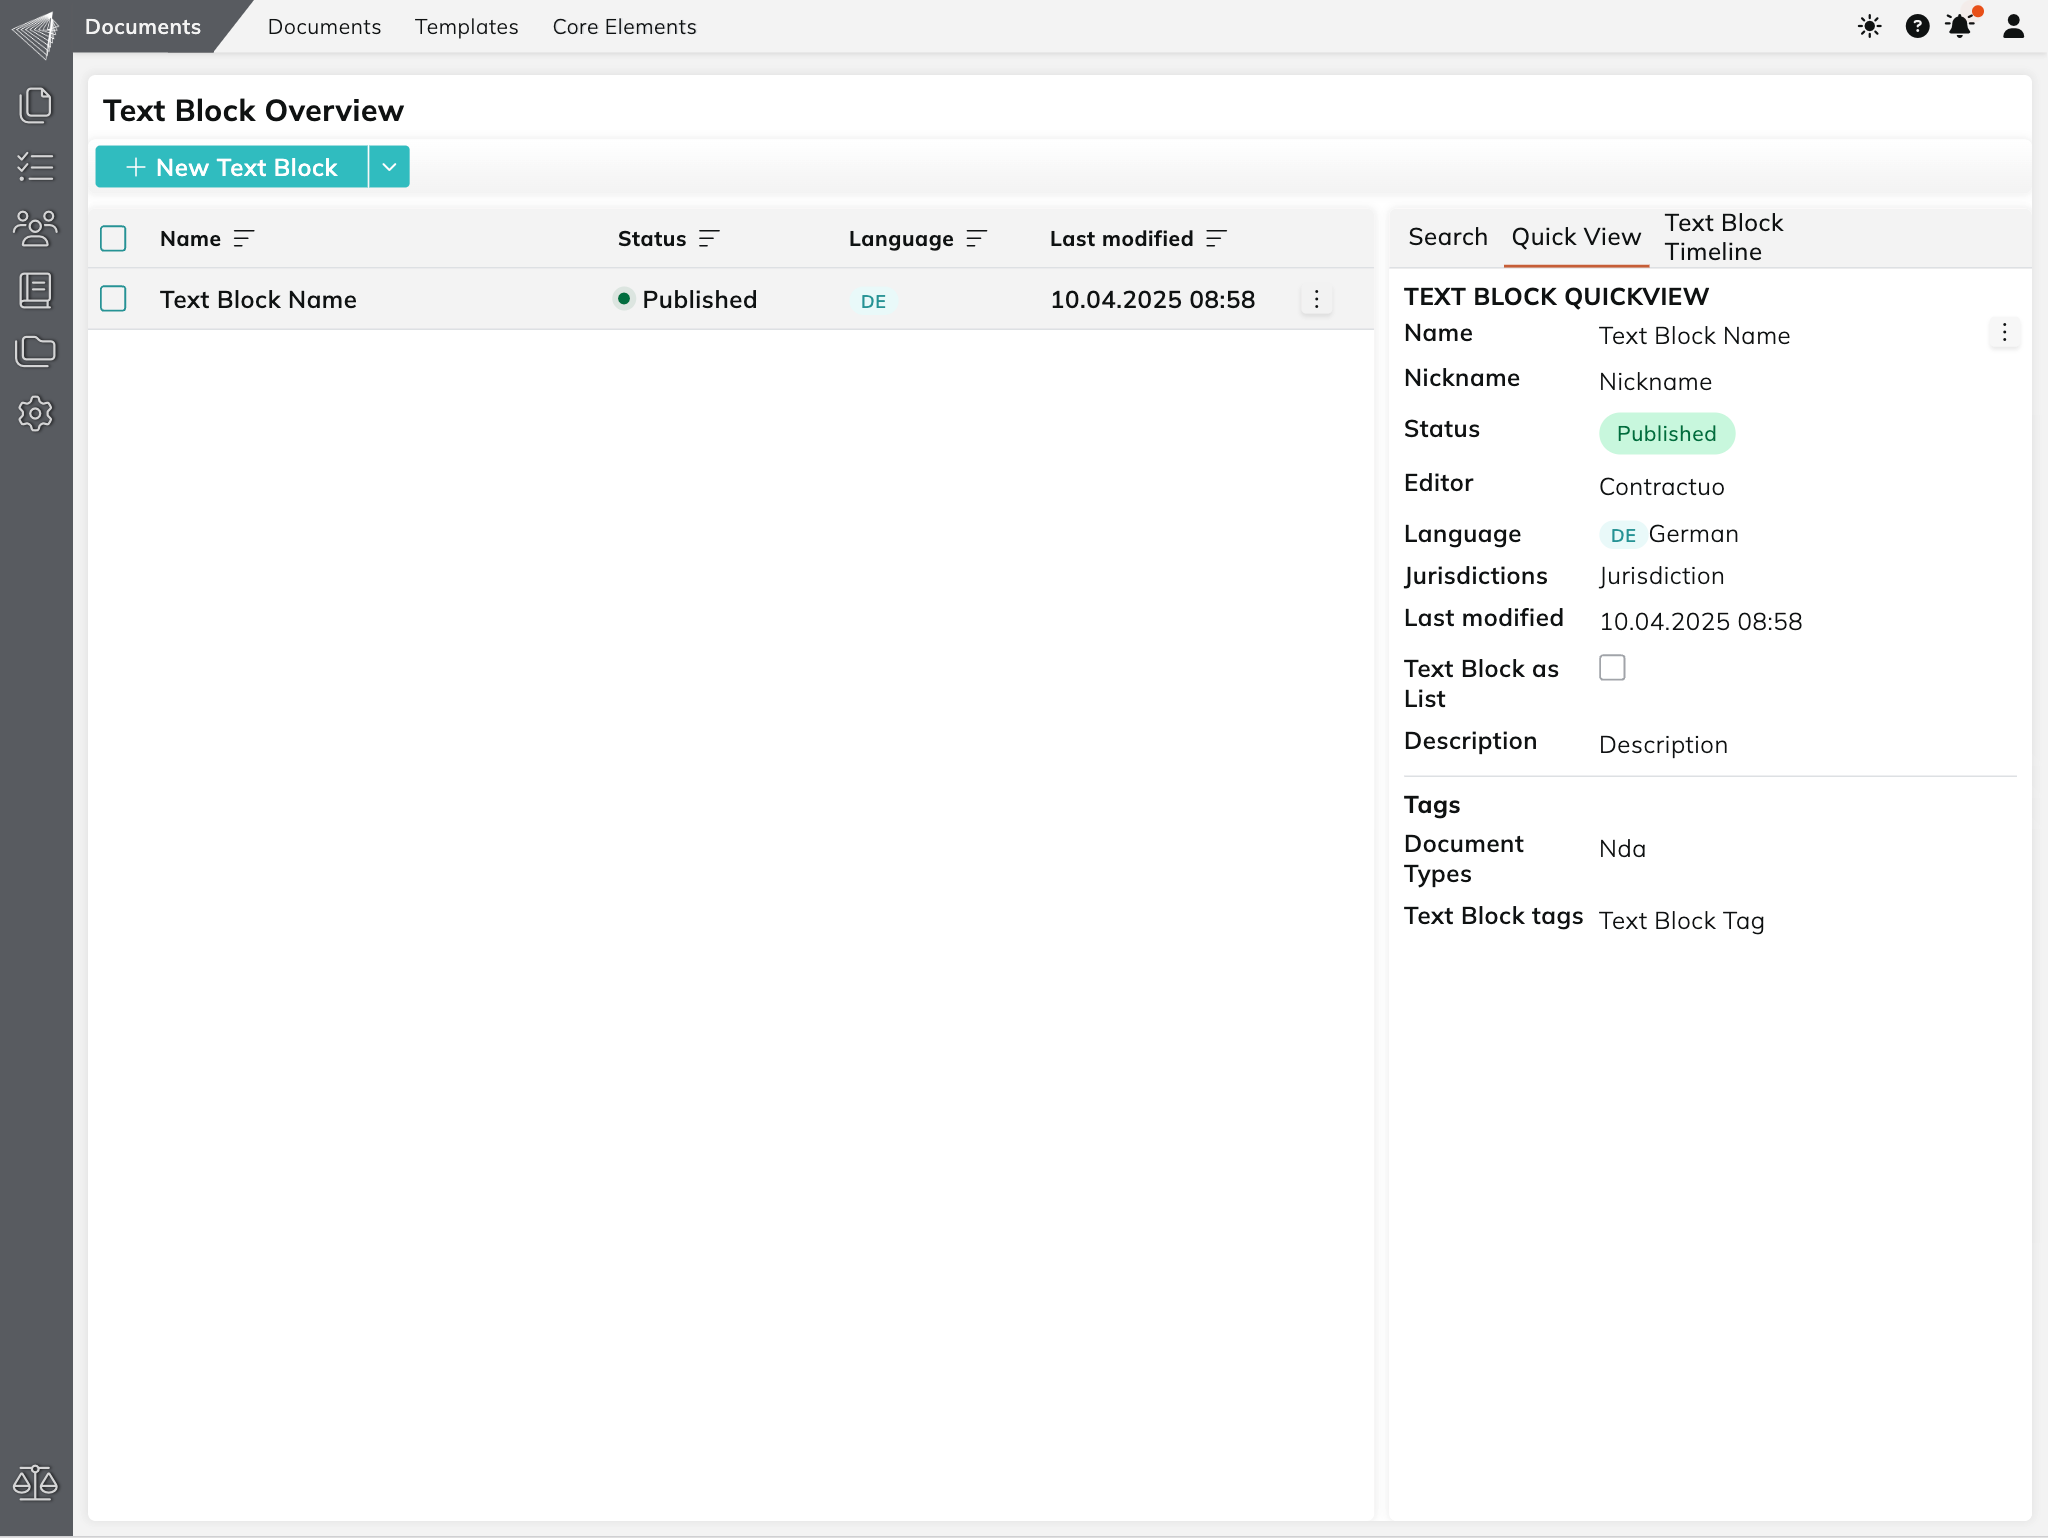Expand the dropdown beside New Text Block button
The height and width of the screenshot is (1538, 2048).
(389, 166)
